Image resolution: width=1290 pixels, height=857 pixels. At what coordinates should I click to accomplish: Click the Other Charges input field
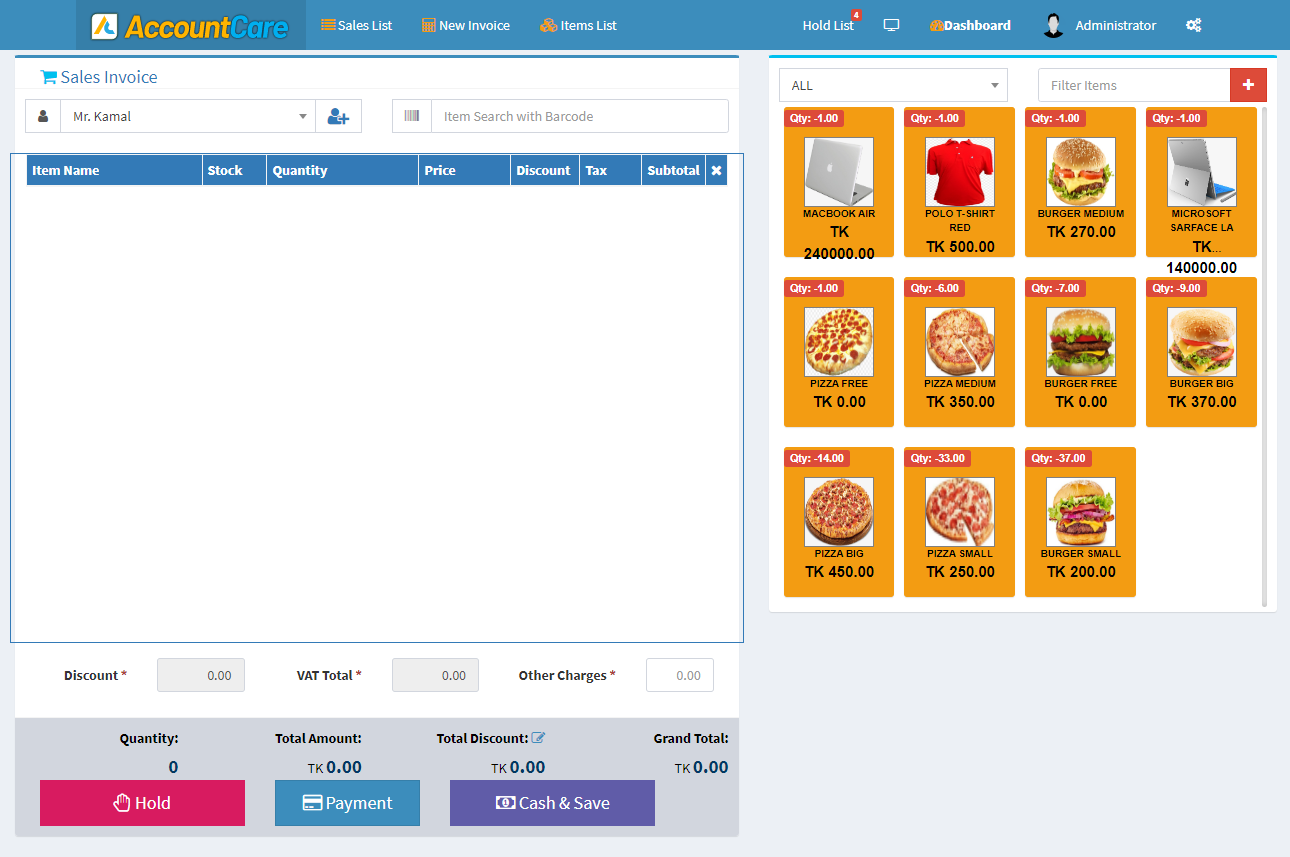(x=680, y=675)
